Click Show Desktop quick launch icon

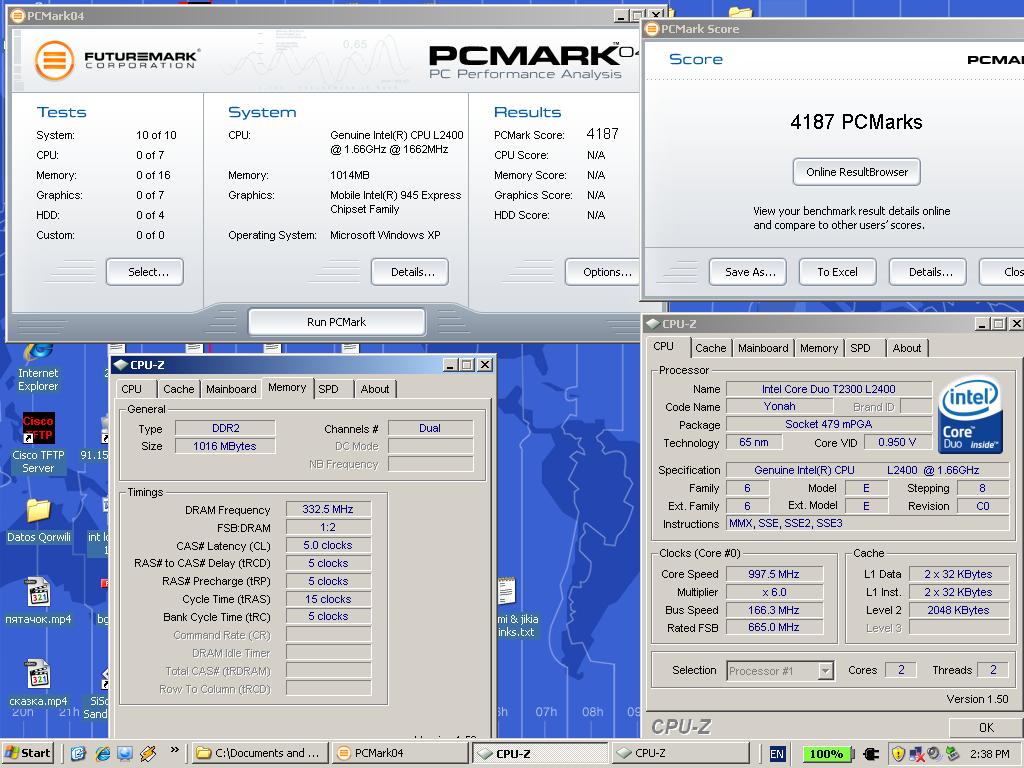tap(125, 753)
